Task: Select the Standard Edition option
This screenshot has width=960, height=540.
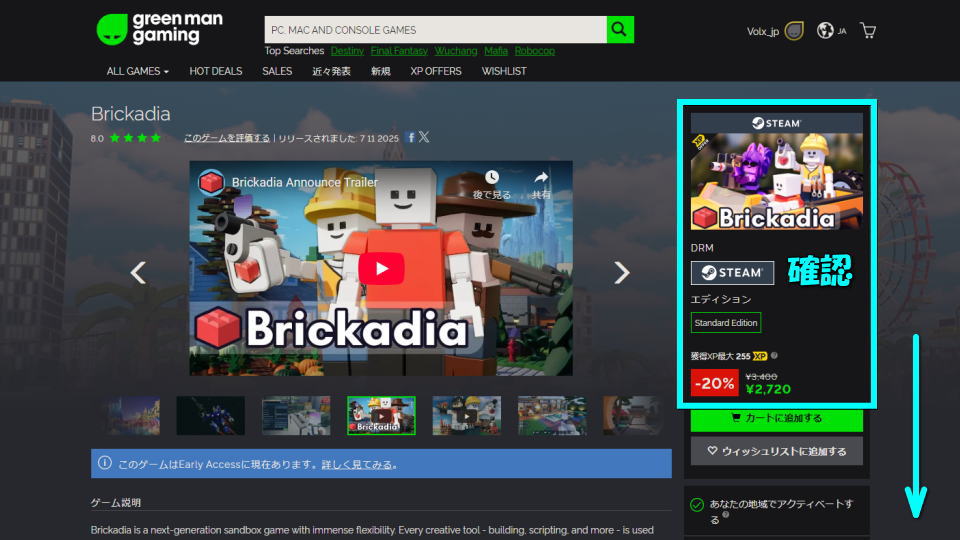Action: 726,323
